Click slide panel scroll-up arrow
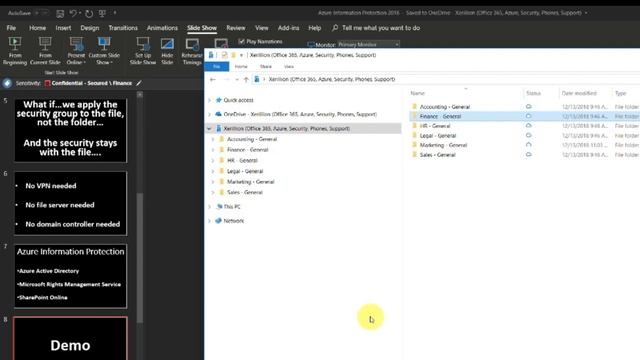640x360 pixels. coord(140,94)
